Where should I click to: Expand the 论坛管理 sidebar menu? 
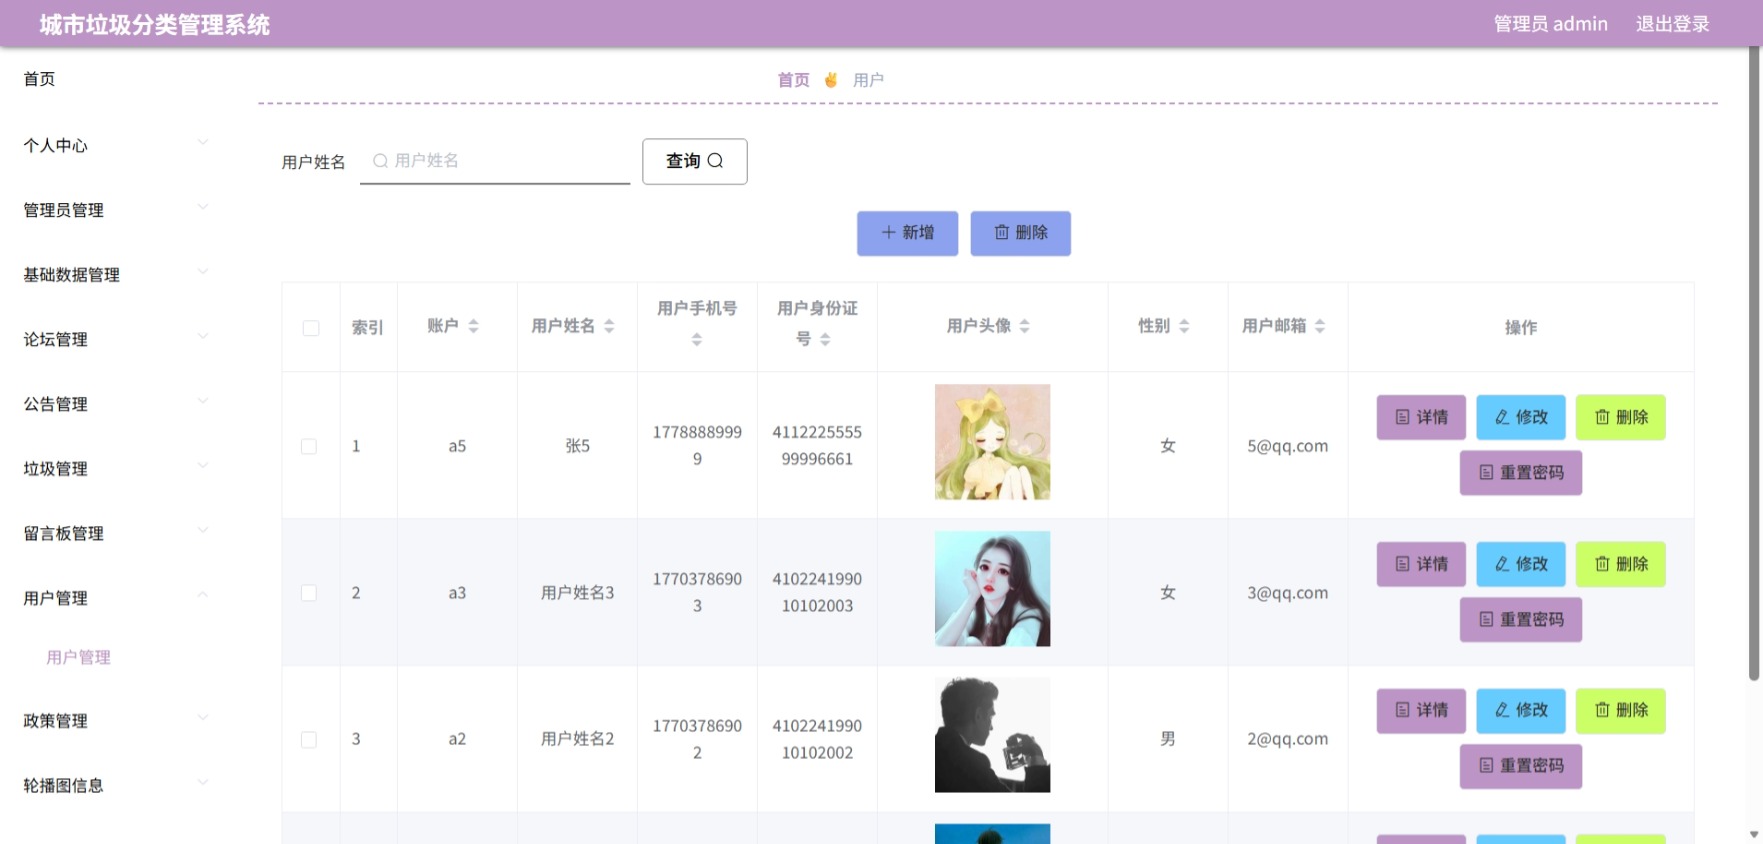[203, 337]
